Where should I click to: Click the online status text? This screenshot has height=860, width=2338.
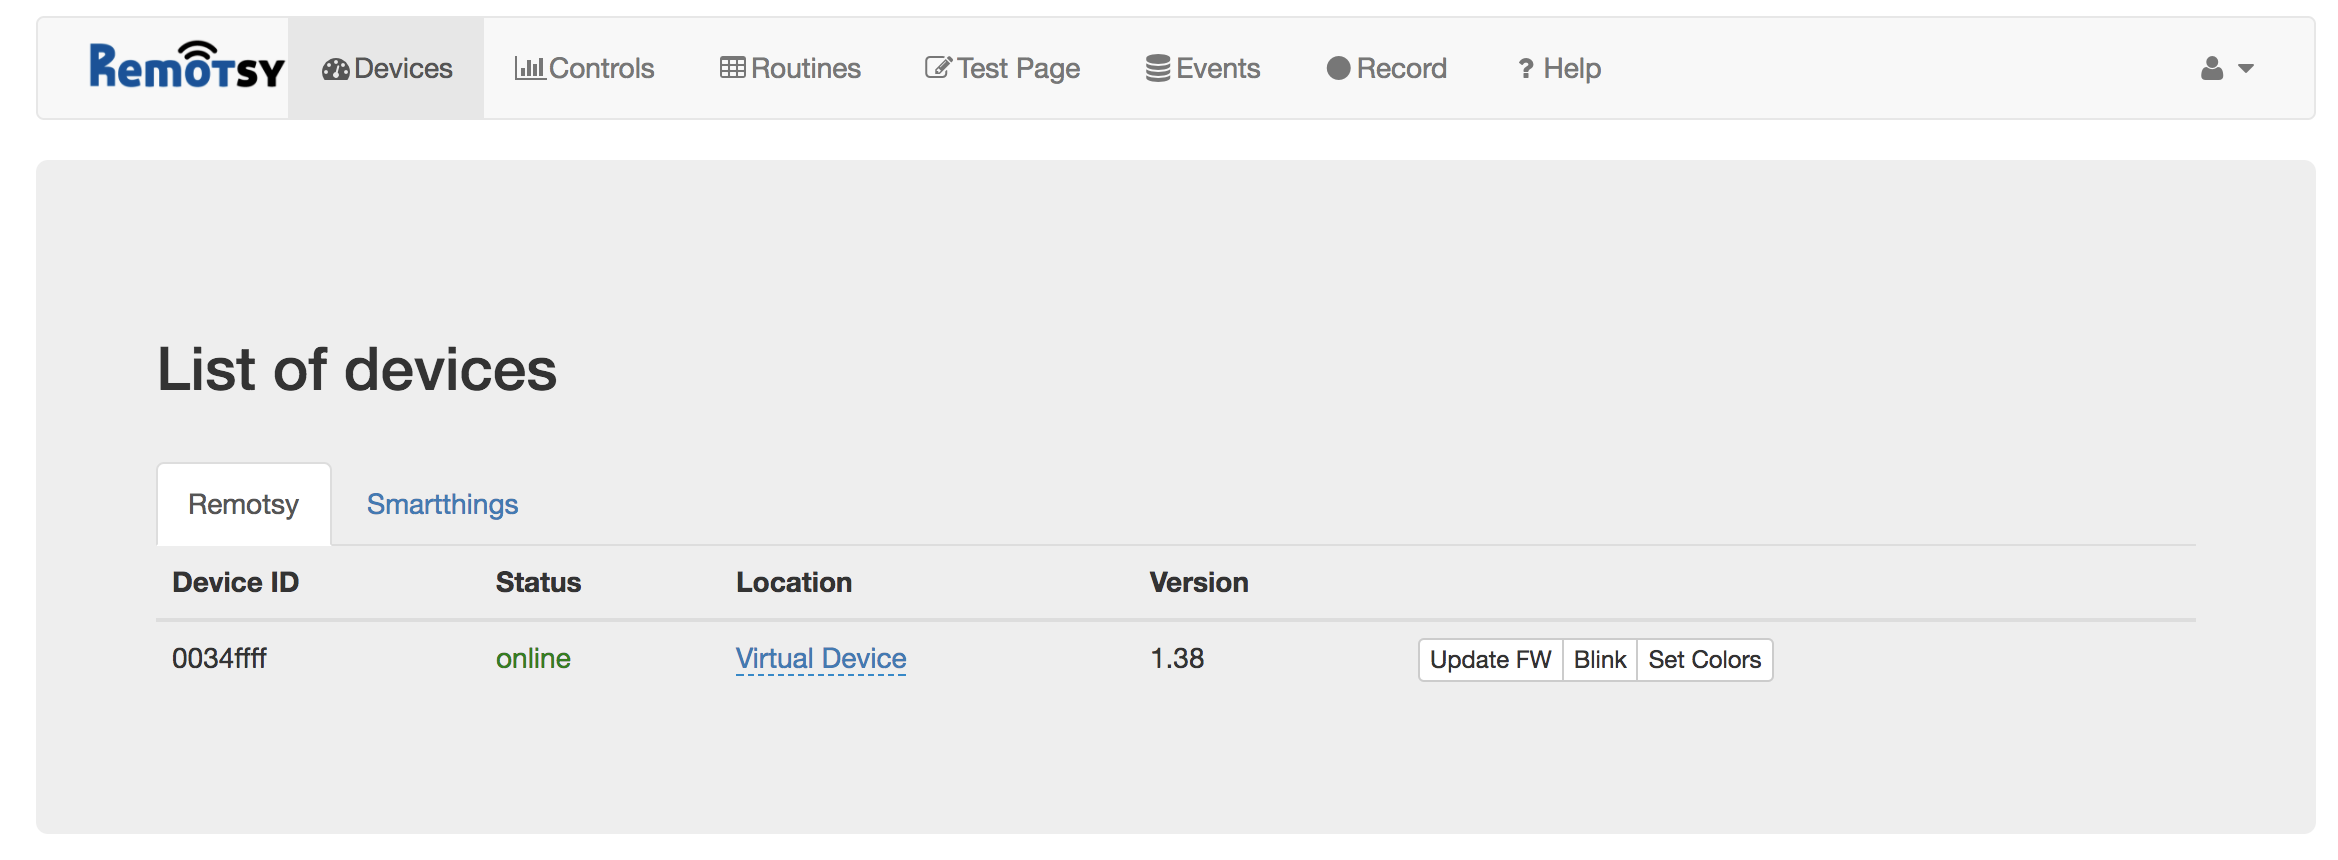[533, 658]
